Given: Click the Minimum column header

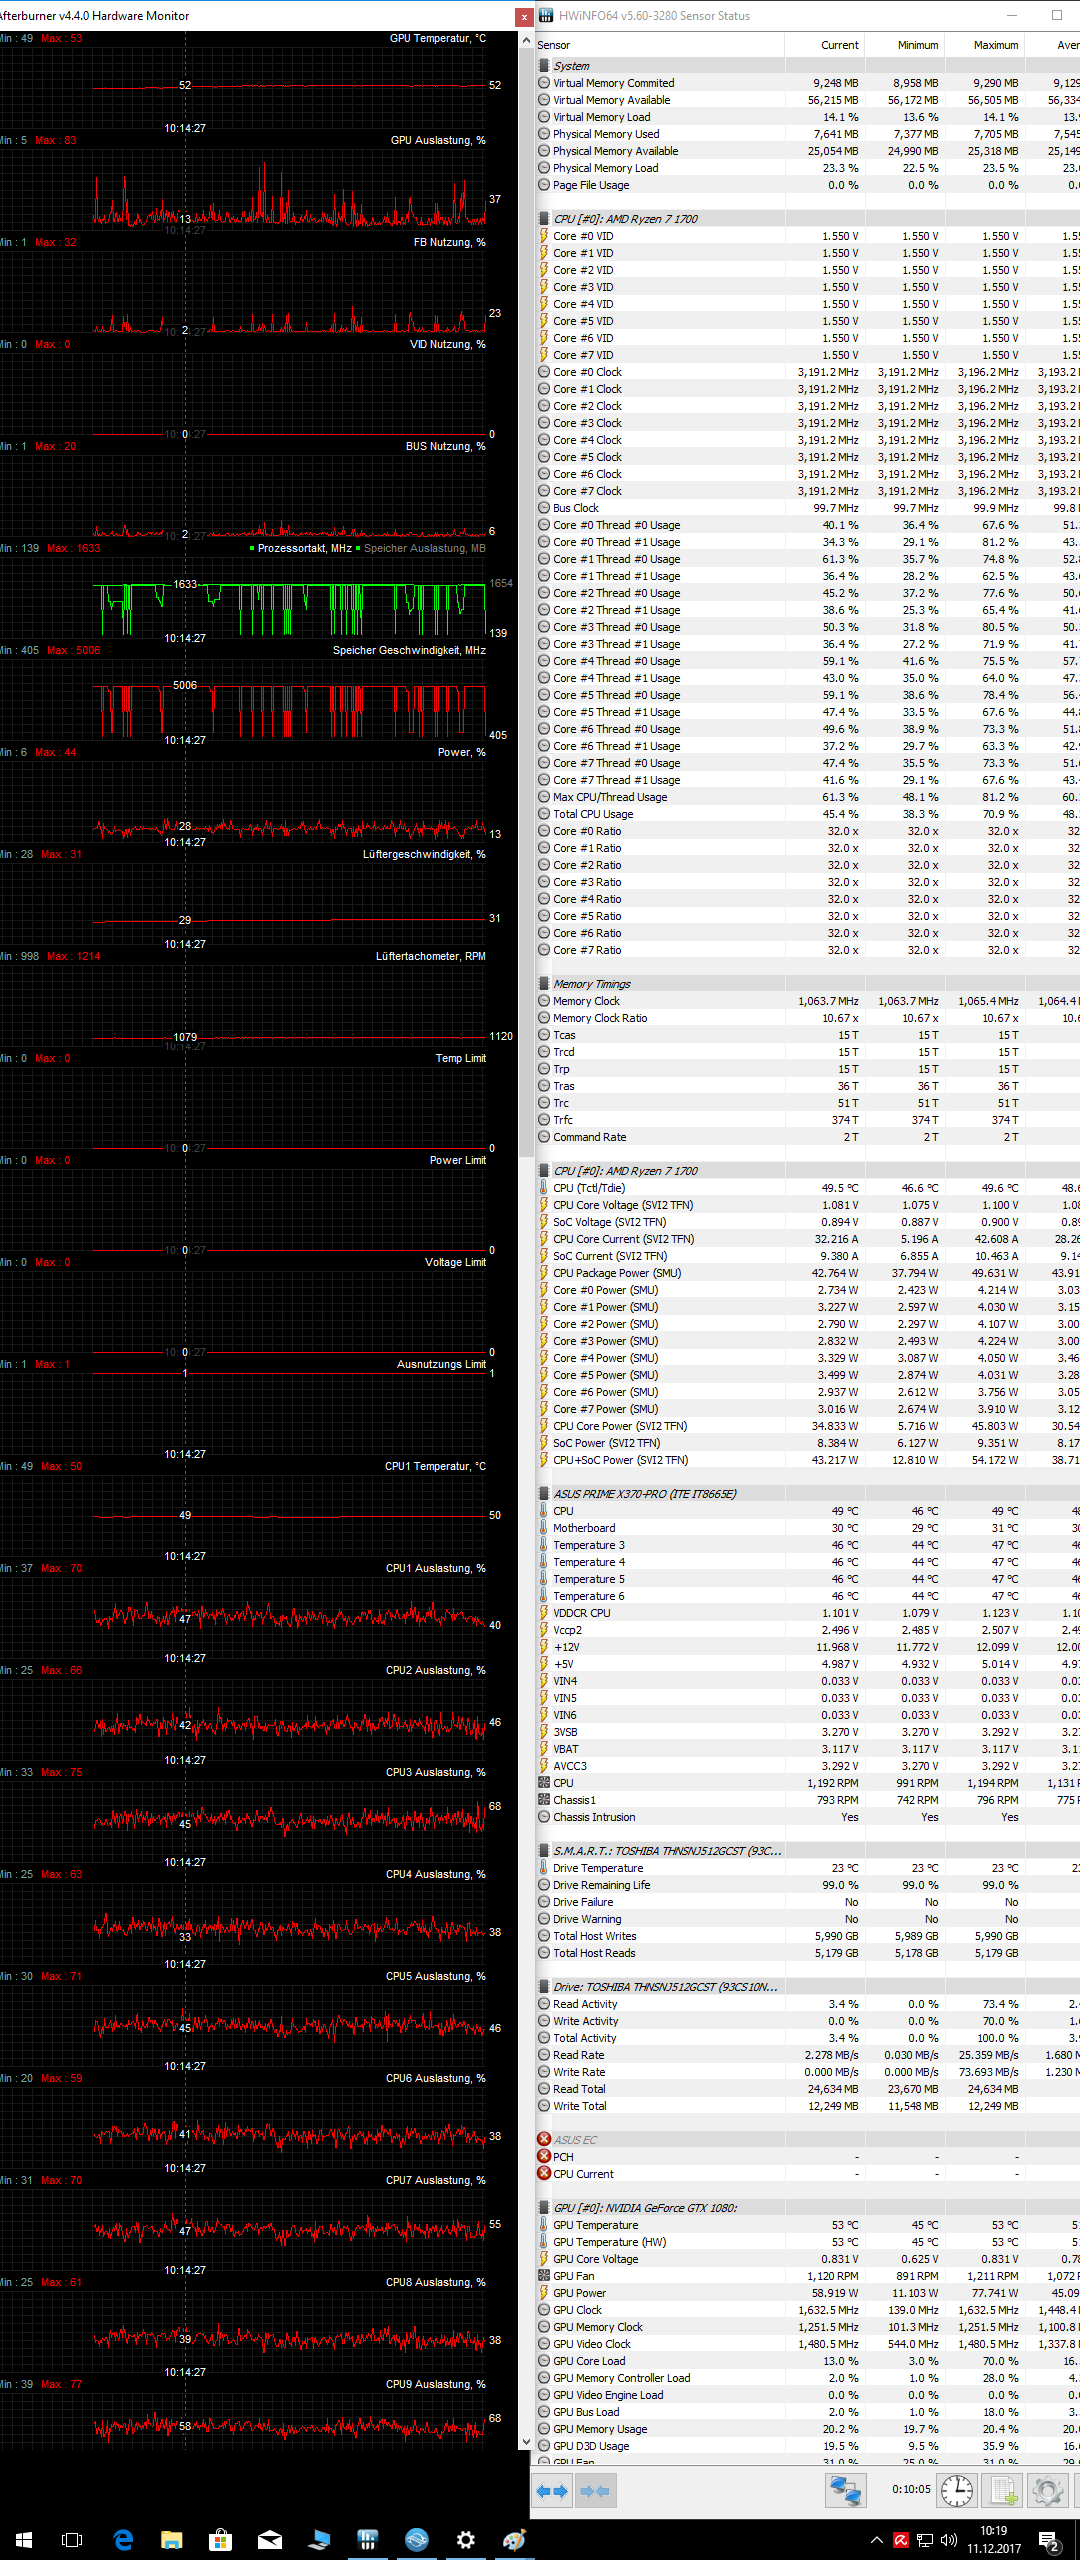Looking at the screenshot, I should click(905, 45).
